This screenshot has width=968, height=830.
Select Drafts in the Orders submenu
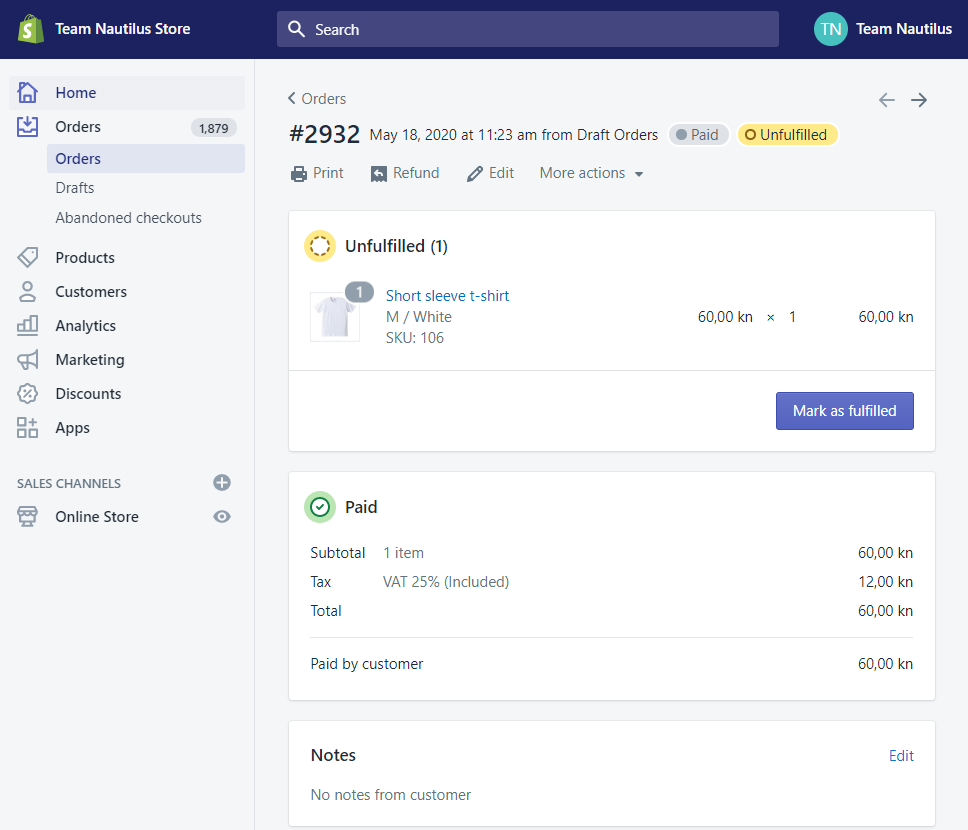[x=75, y=188]
